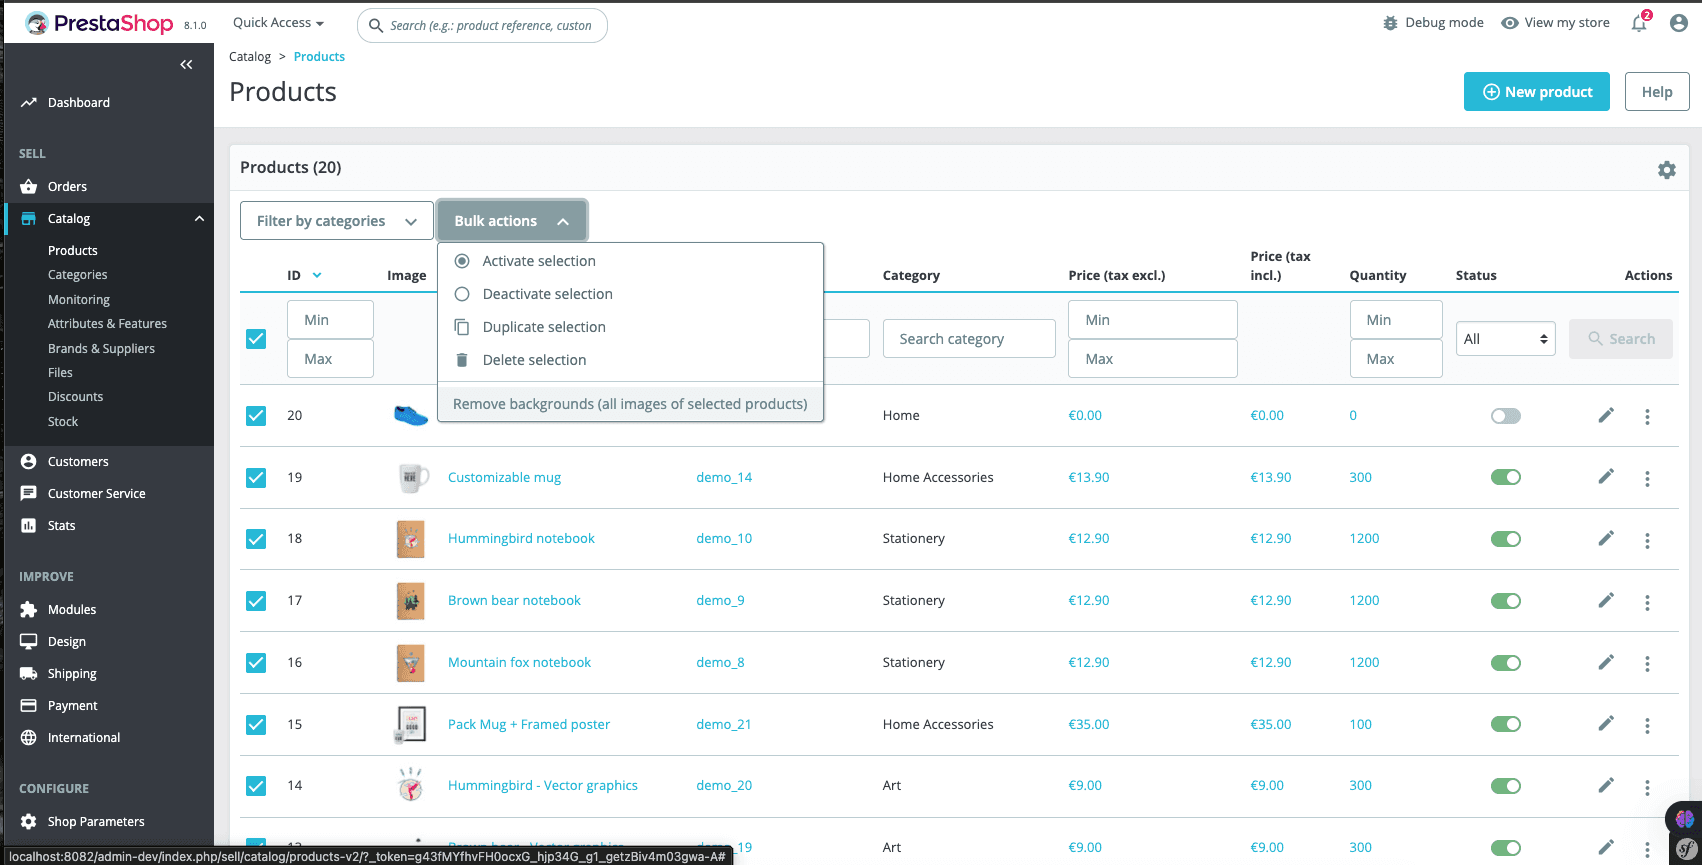Click edit pencil for Mountain fox notebook

(x=1606, y=662)
